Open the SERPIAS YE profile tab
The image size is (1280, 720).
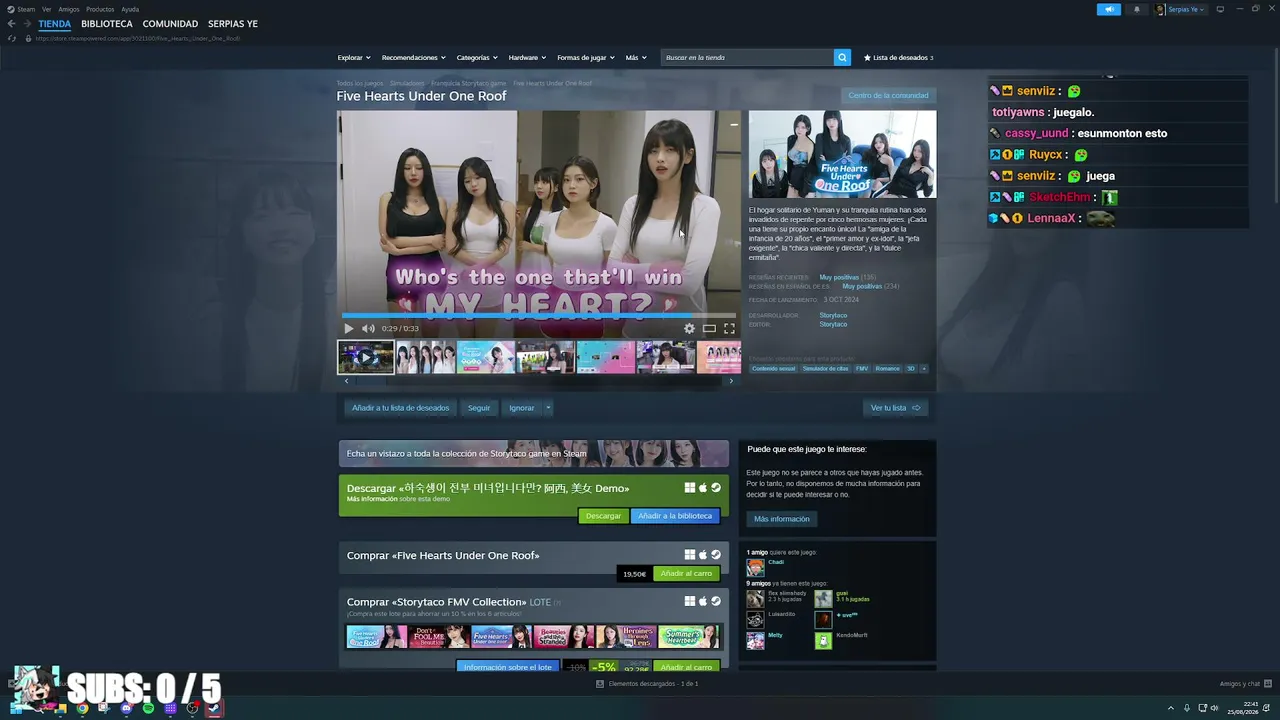(233, 24)
